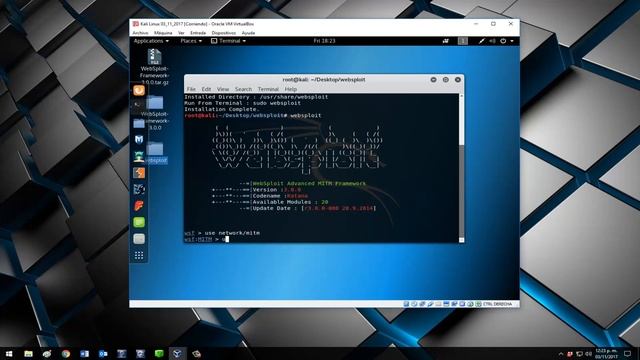Screen dimensions: 640x360
Task: Click the terminal scrollbar down arrow
Action: [461, 240]
